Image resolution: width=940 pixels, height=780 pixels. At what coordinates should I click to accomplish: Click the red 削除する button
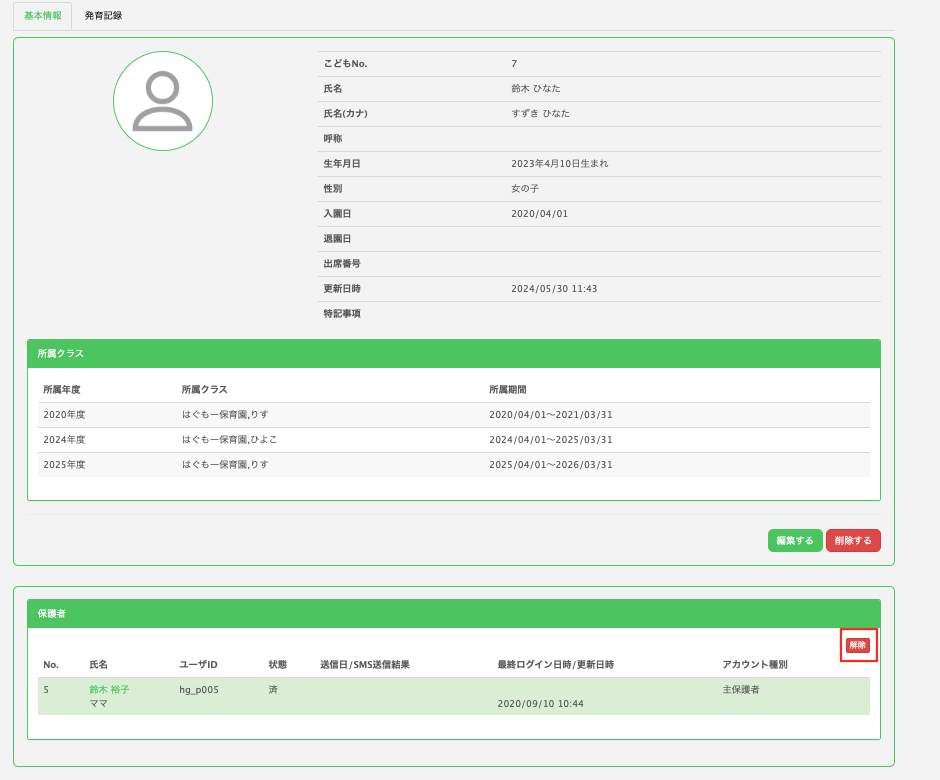853,540
